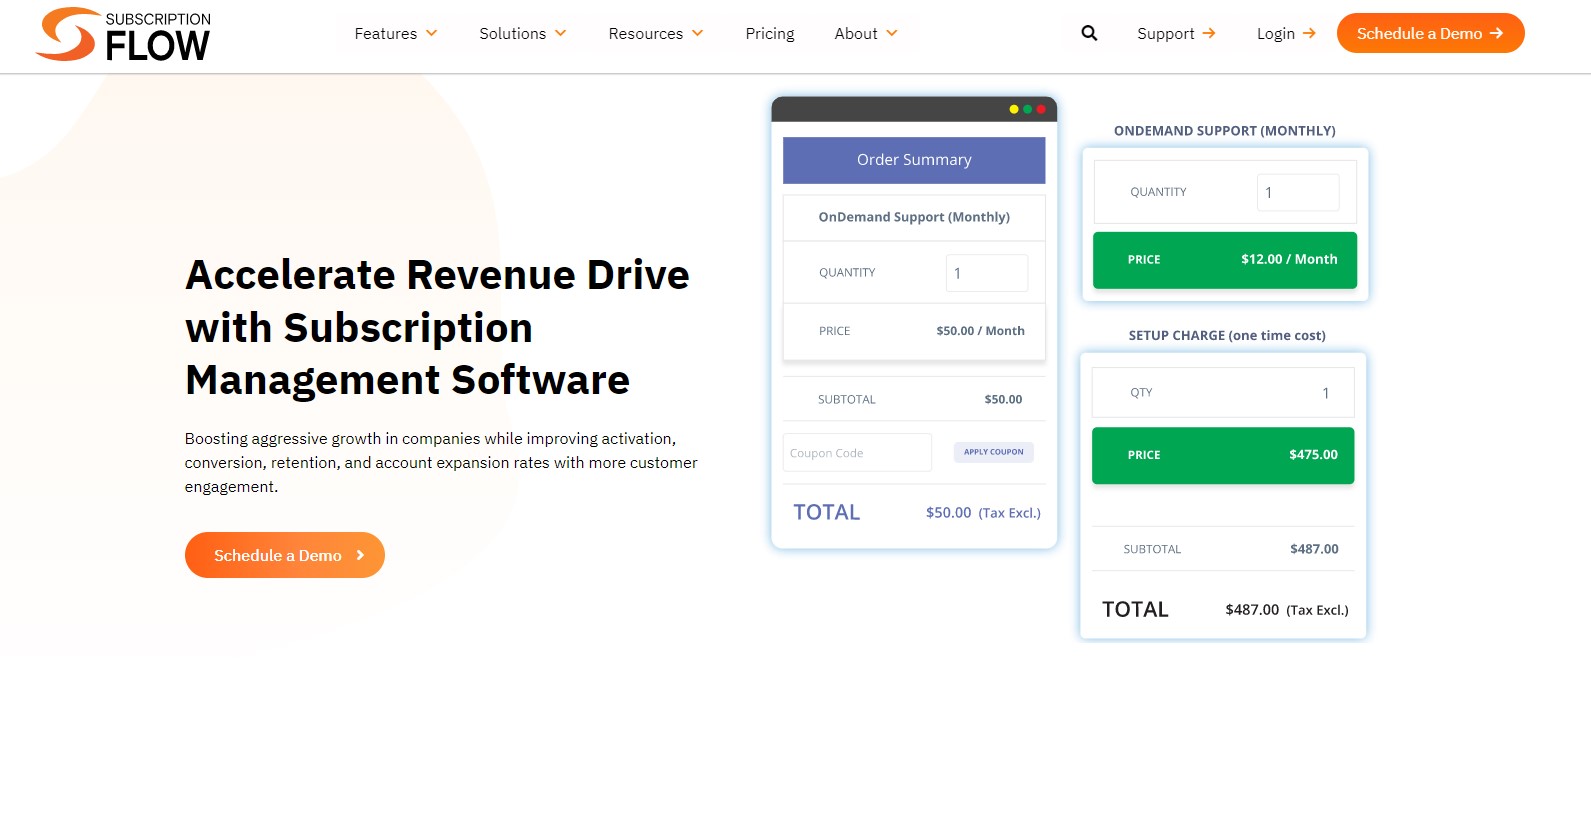Expand the About dropdown menu
This screenshot has width=1591, height=831.
pyautogui.click(x=866, y=33)
